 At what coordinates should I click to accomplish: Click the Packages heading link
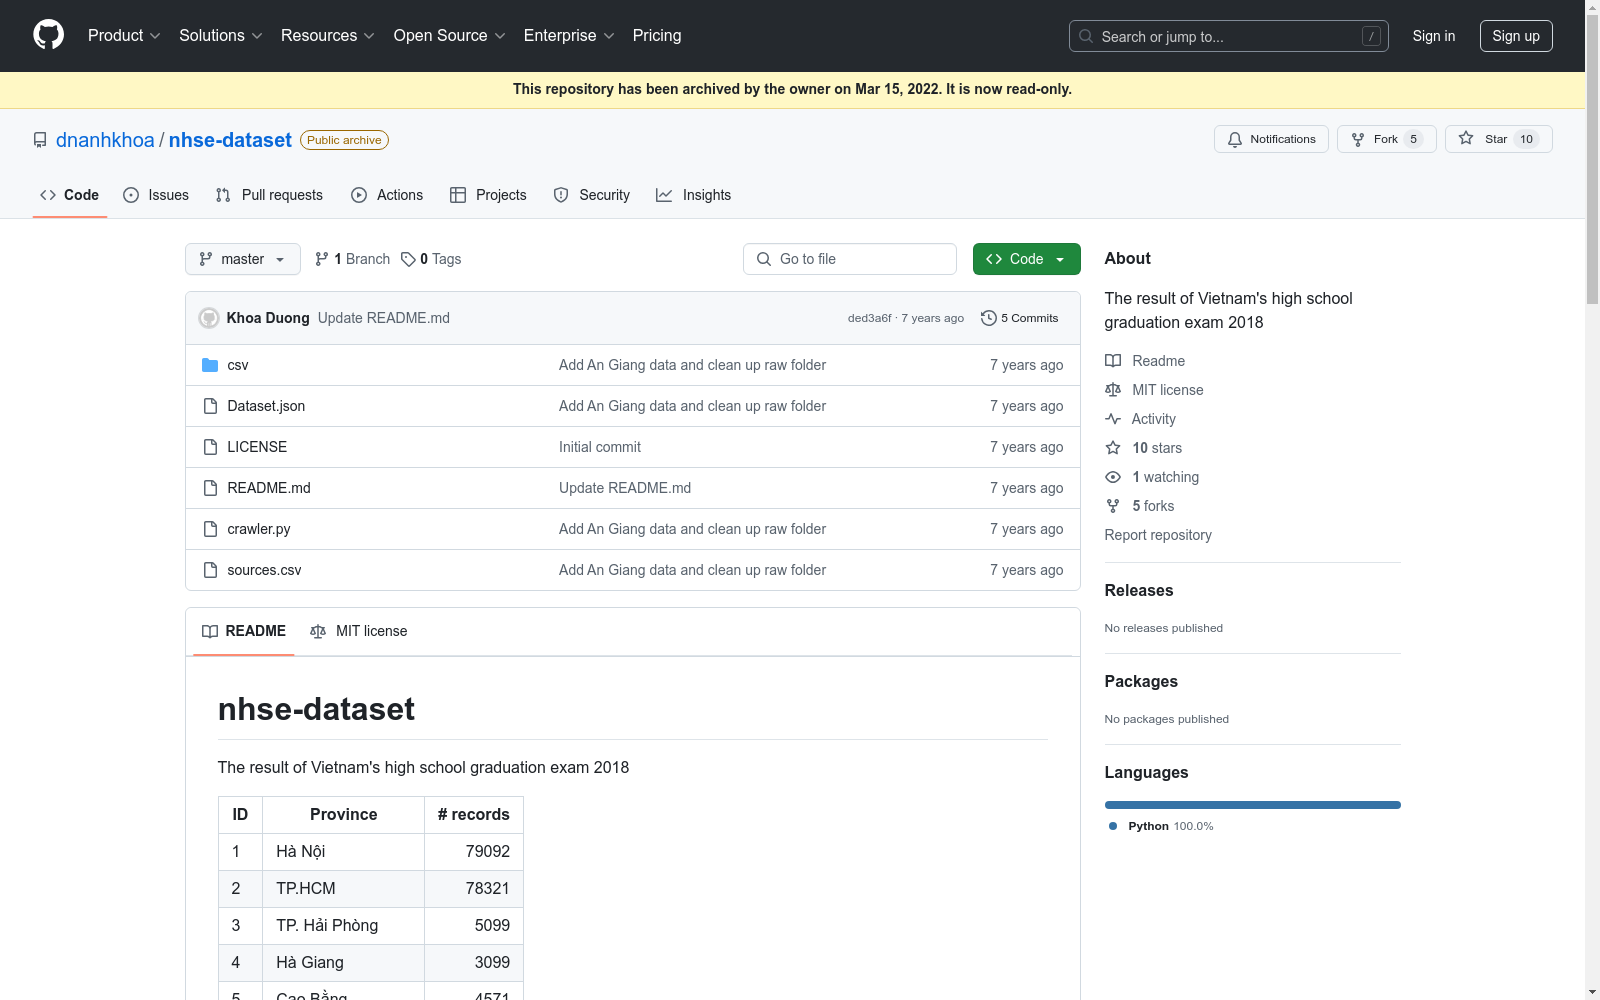(1141, 682)
